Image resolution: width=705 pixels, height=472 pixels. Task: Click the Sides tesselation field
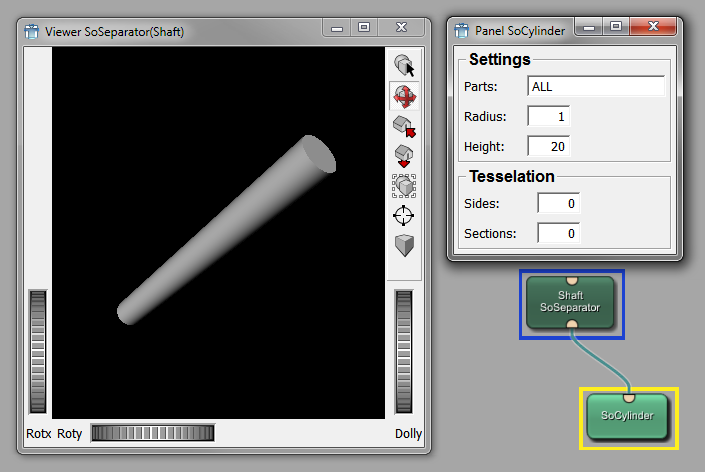tap(558, 204)
